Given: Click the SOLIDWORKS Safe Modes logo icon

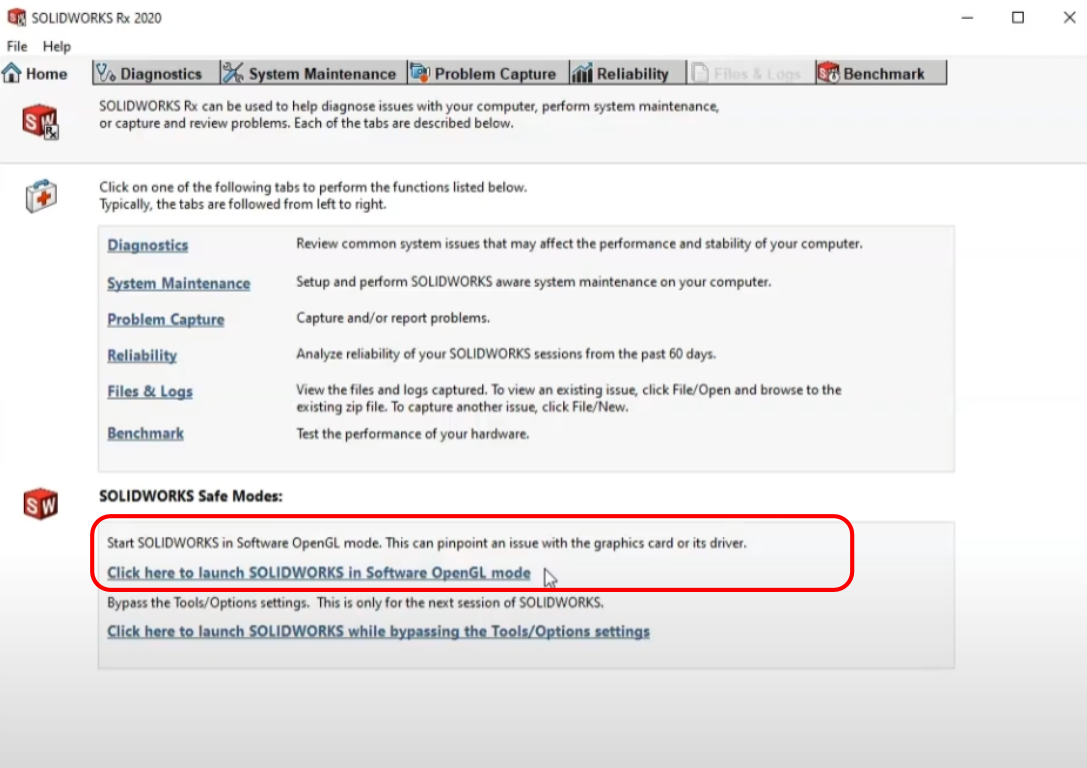Looking at the screenshot, I should coord(40,504).
